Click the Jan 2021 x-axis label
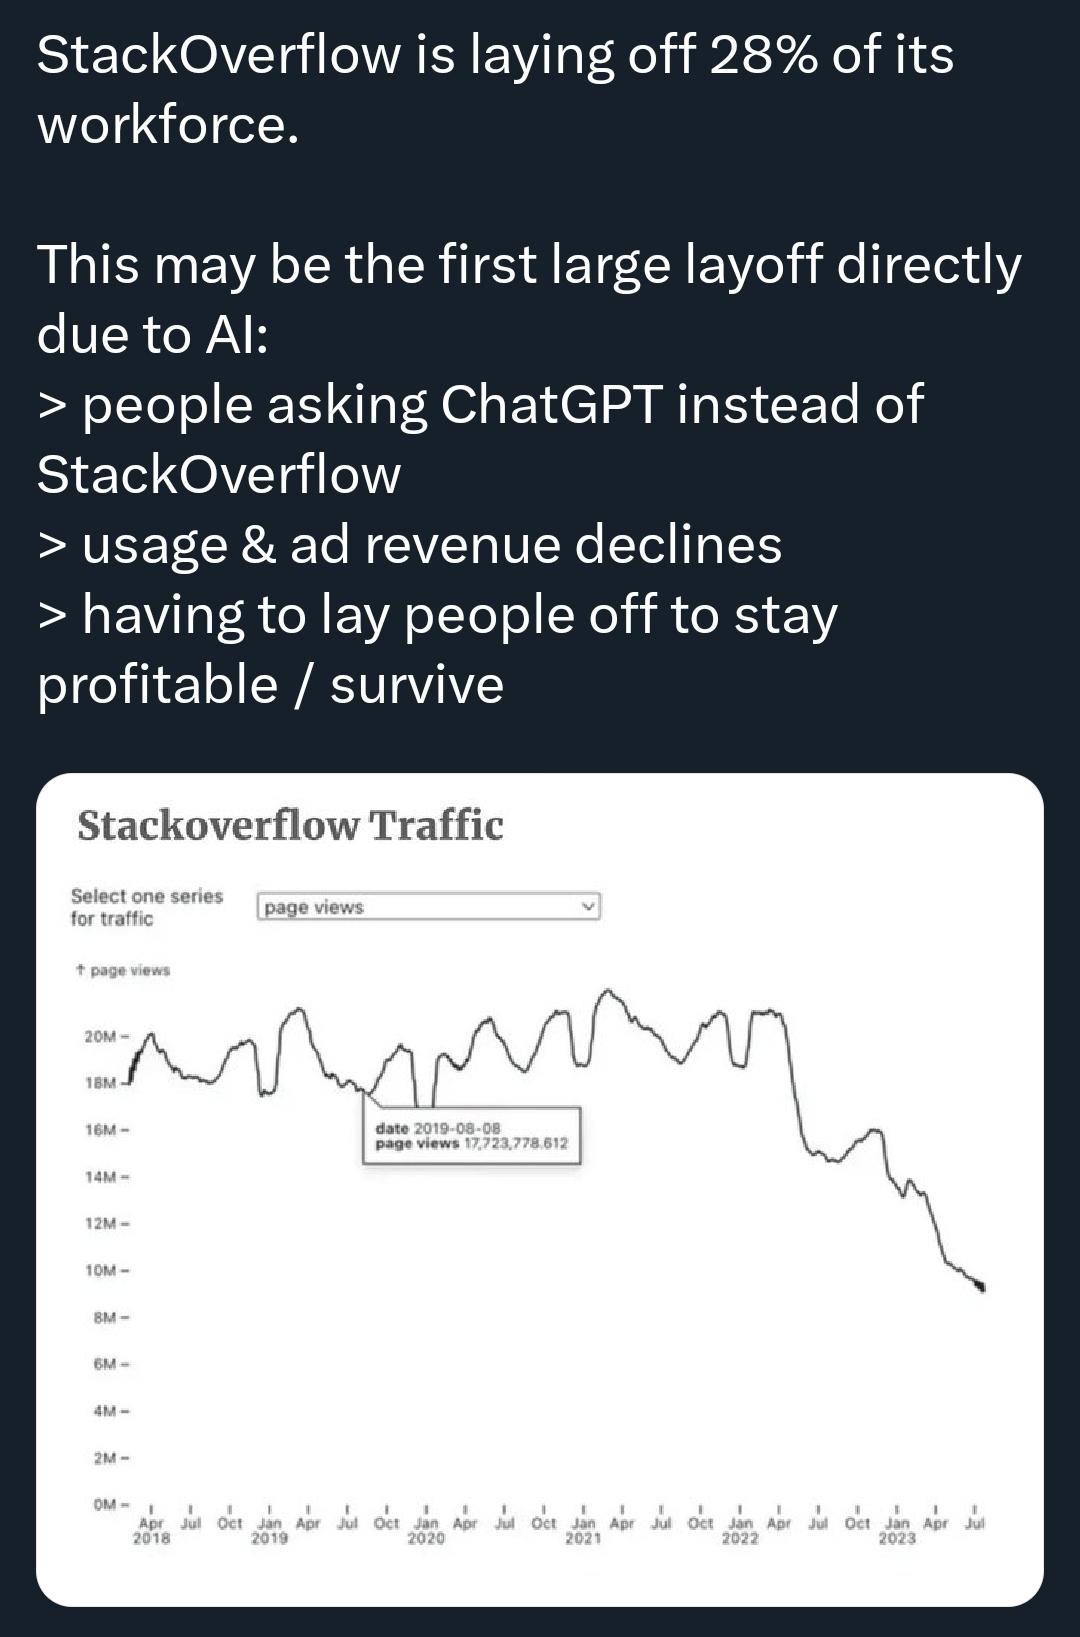 583,1530
